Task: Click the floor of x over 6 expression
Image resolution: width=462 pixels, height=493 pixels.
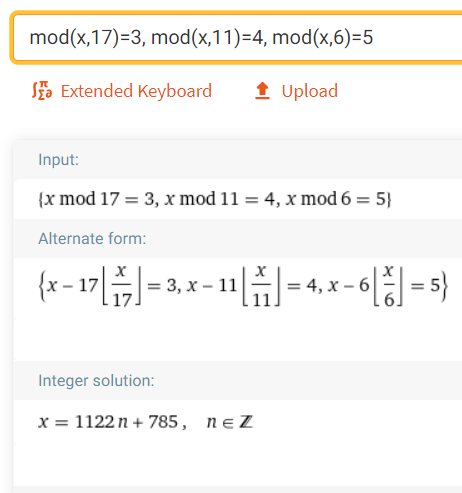Action: click(x=388, y=286)
